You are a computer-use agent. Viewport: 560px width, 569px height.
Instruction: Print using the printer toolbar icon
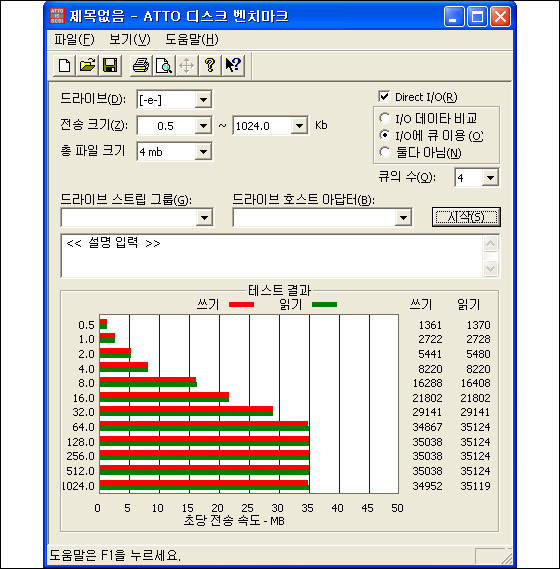(x=141, y=66)
